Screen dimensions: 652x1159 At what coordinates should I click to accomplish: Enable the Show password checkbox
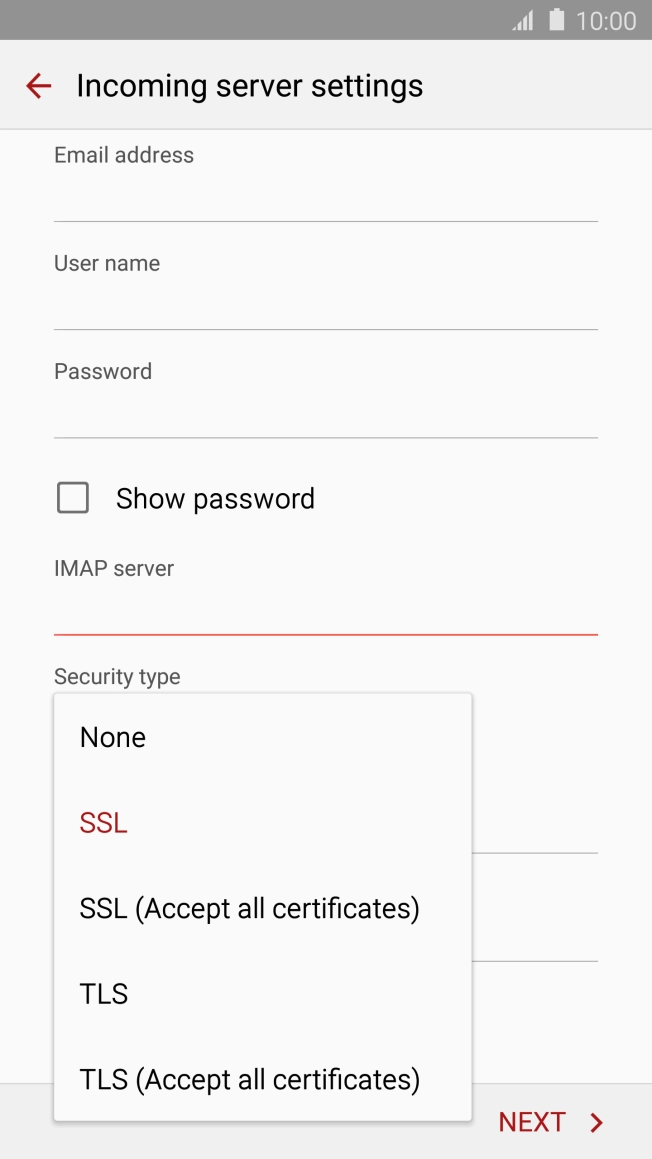[x=72, y=497]
